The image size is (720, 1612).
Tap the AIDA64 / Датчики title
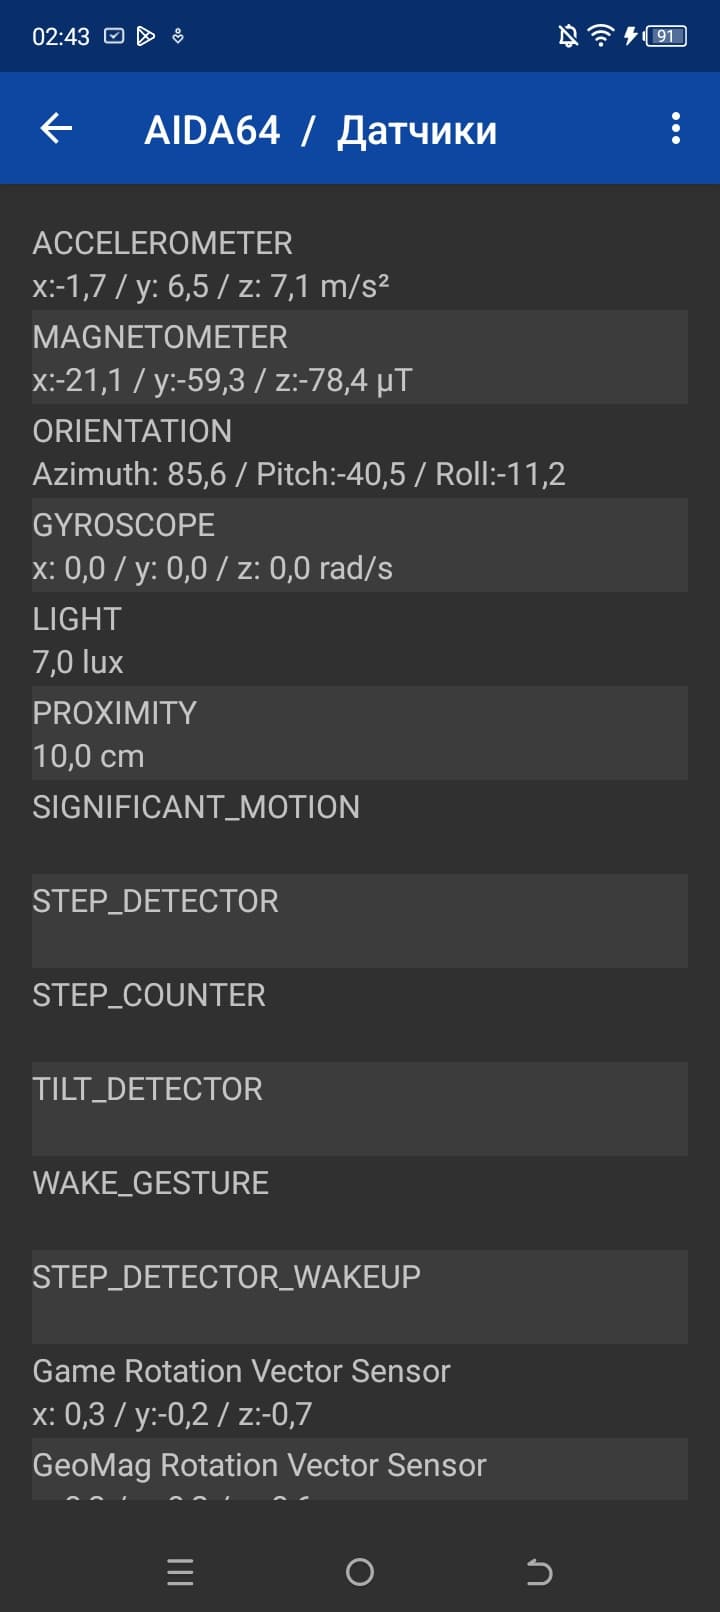click(x=320, y=130)
